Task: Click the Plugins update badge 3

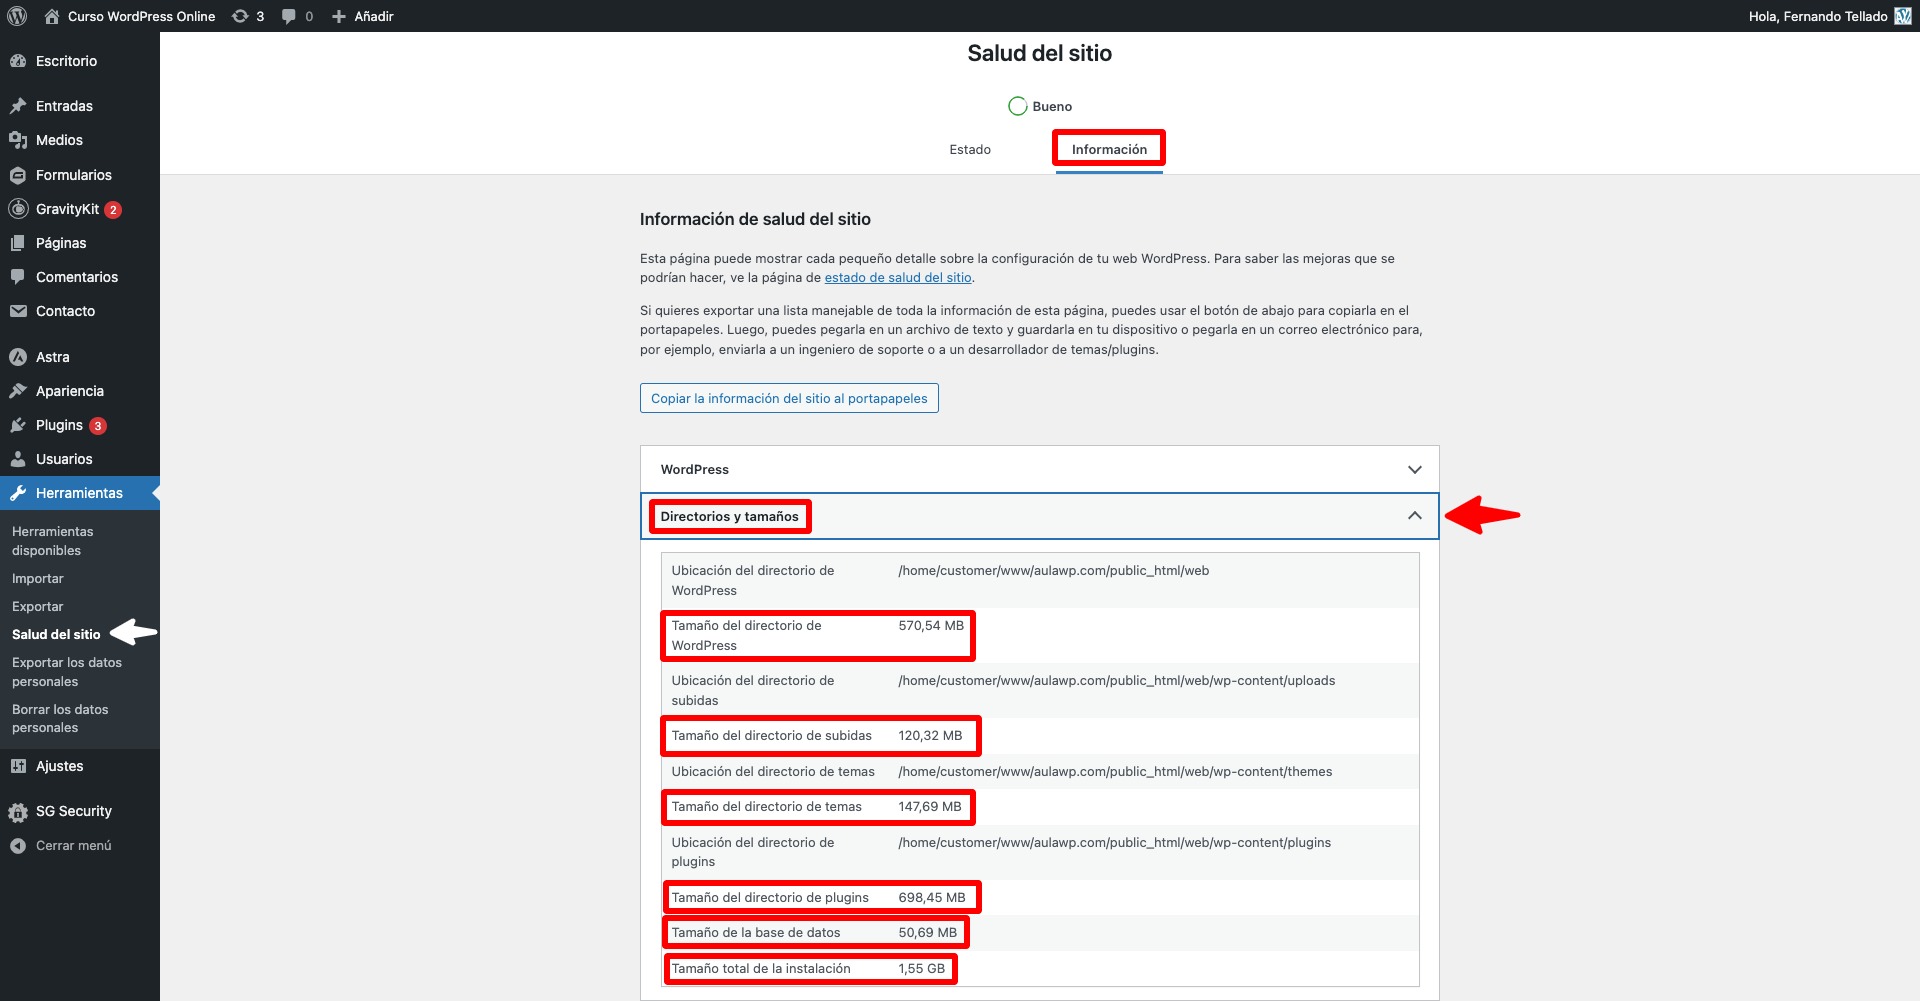Action: pyautogui.click(x=97, y=426)
